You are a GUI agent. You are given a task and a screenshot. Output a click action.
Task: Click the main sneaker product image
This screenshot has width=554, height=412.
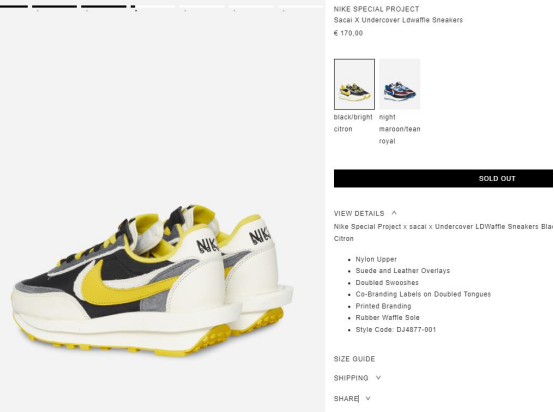[x=153, y=280]
